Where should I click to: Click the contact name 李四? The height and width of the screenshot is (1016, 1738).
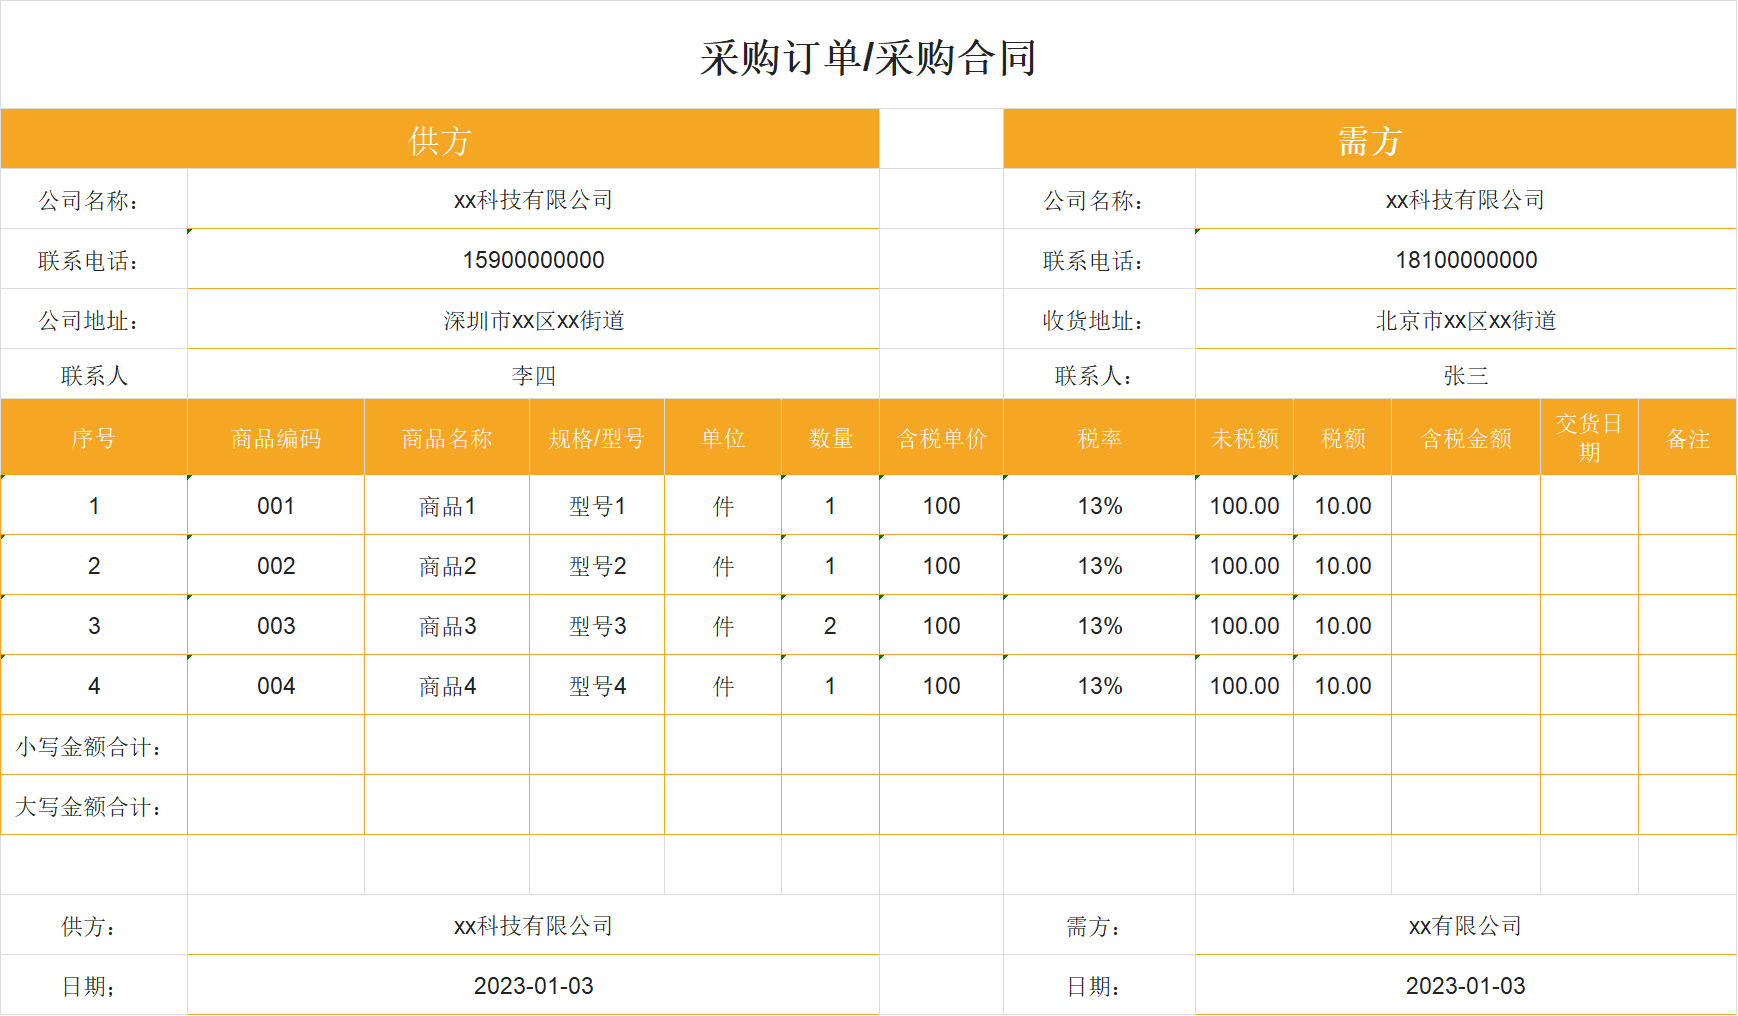[x=533, y=375]
